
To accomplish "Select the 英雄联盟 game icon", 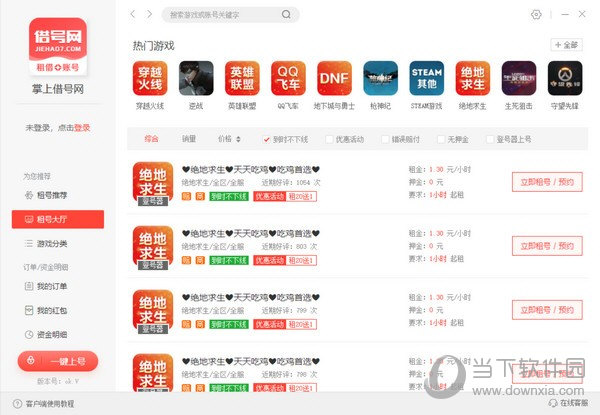I will [242, 78].
